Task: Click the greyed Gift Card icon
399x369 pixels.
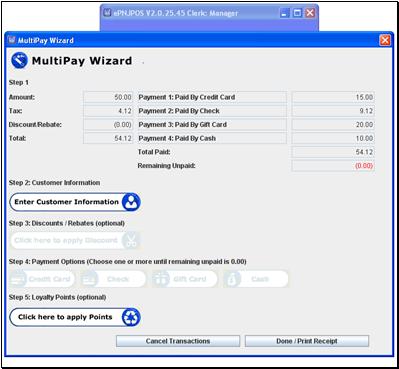Action: coord(160,279)
